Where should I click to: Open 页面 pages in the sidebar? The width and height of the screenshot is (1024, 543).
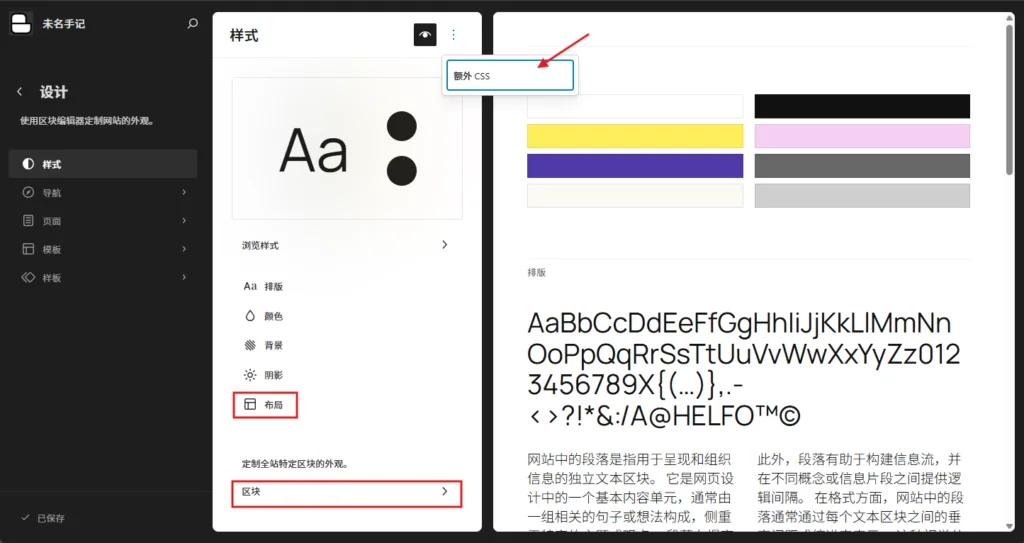(x=103, y=221)
